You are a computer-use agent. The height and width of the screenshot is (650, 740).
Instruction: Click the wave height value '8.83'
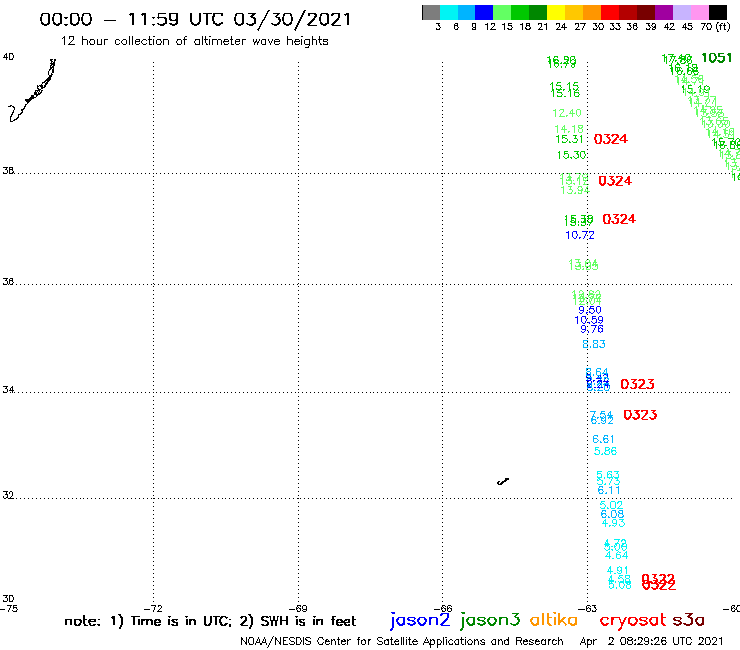click(x=594, y=344)
